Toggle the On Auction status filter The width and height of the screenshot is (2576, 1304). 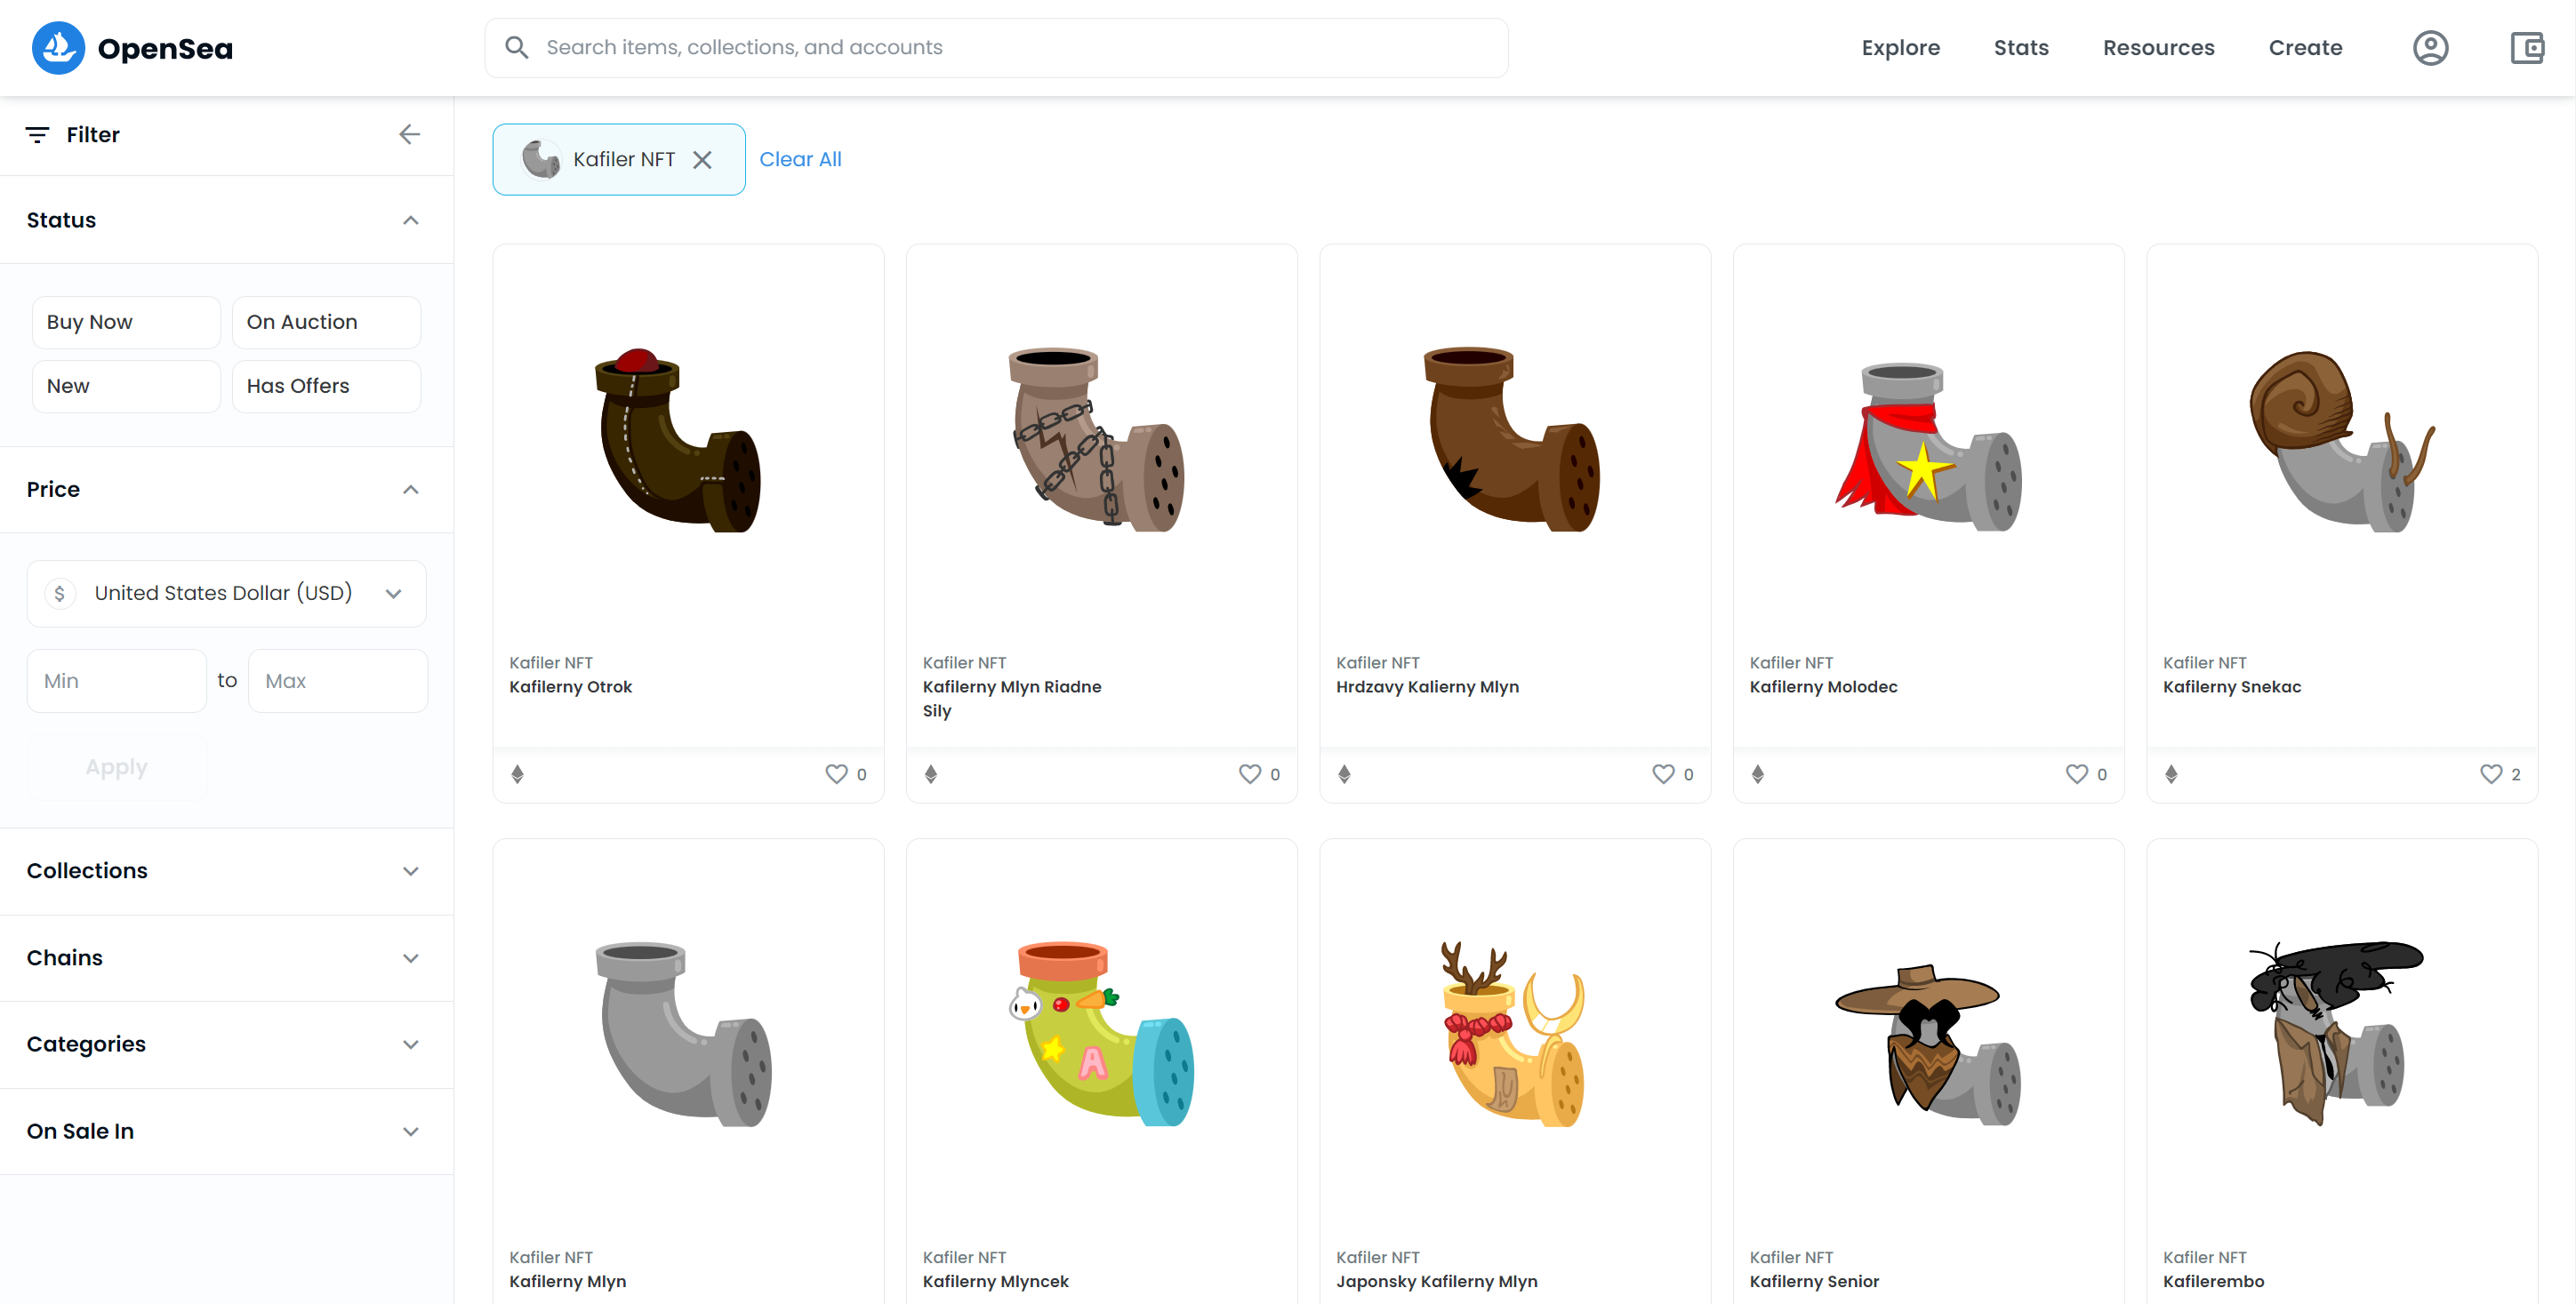click(327, 322)
